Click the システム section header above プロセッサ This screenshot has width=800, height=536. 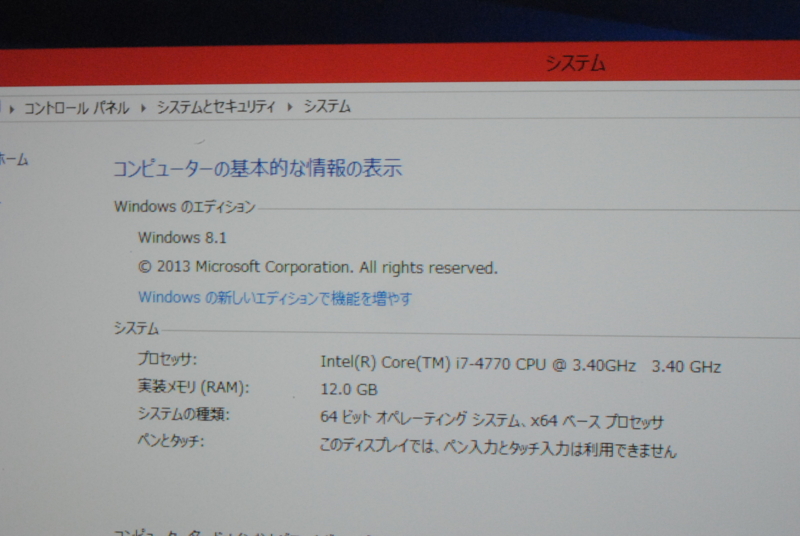click(136, 328)
